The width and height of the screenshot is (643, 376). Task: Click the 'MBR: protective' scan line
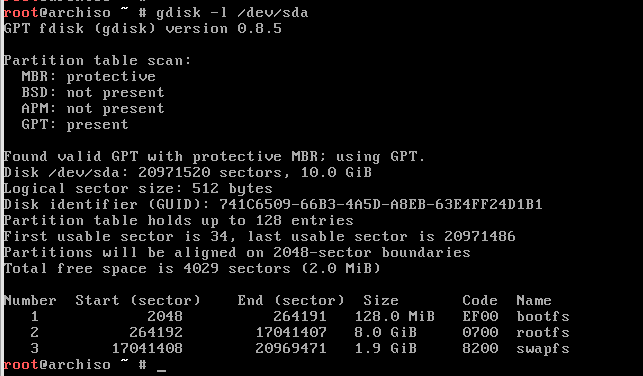pyautogui.click(x=89, y=77)
